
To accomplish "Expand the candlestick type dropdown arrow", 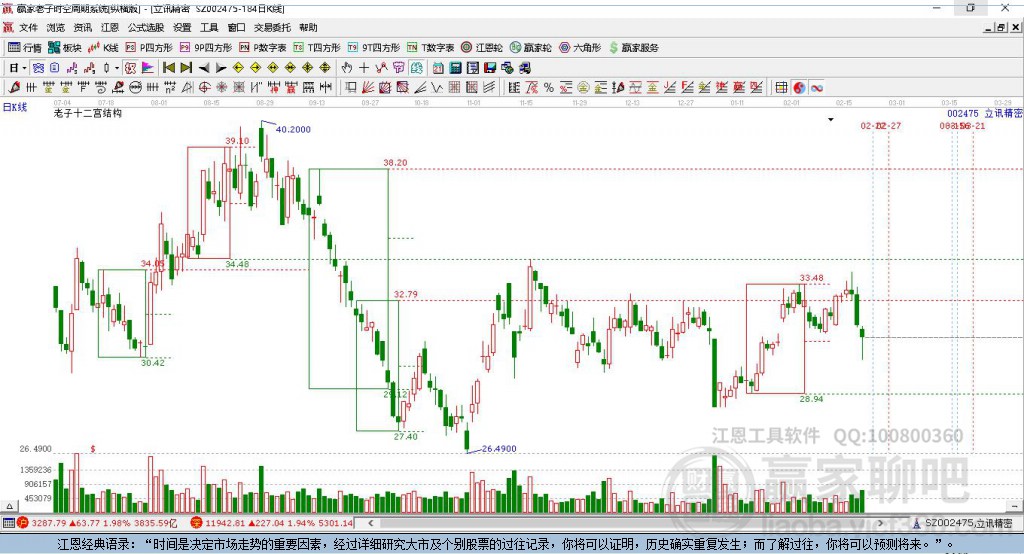I will [117, 68].
